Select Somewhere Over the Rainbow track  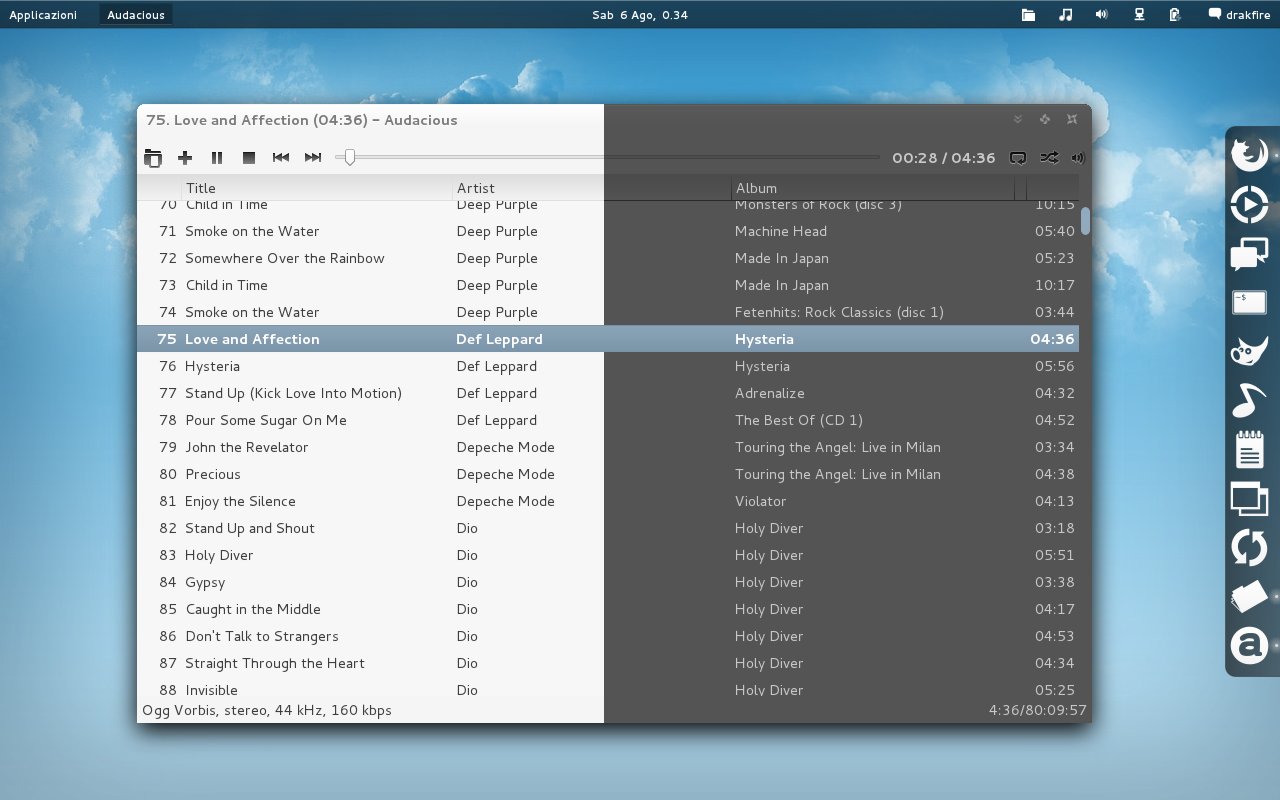coord(608,258)
